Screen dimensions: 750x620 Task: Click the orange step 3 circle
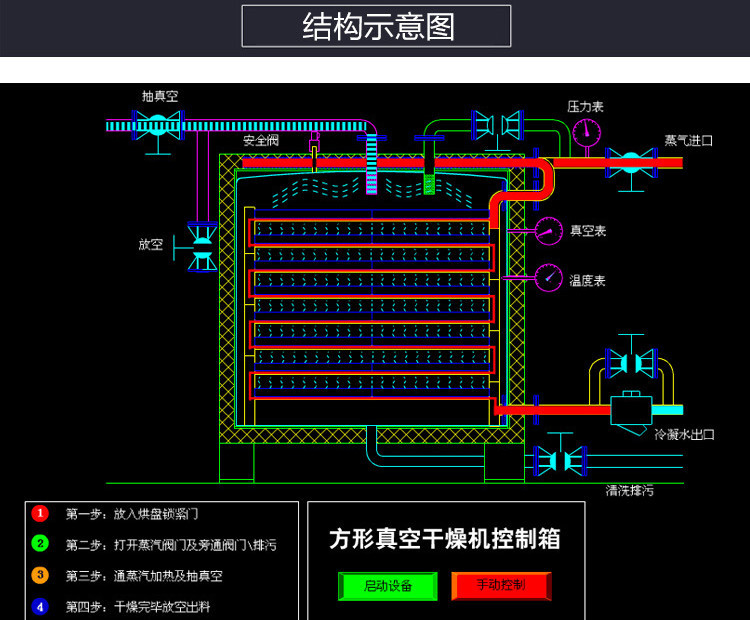(x=40, y=575)
